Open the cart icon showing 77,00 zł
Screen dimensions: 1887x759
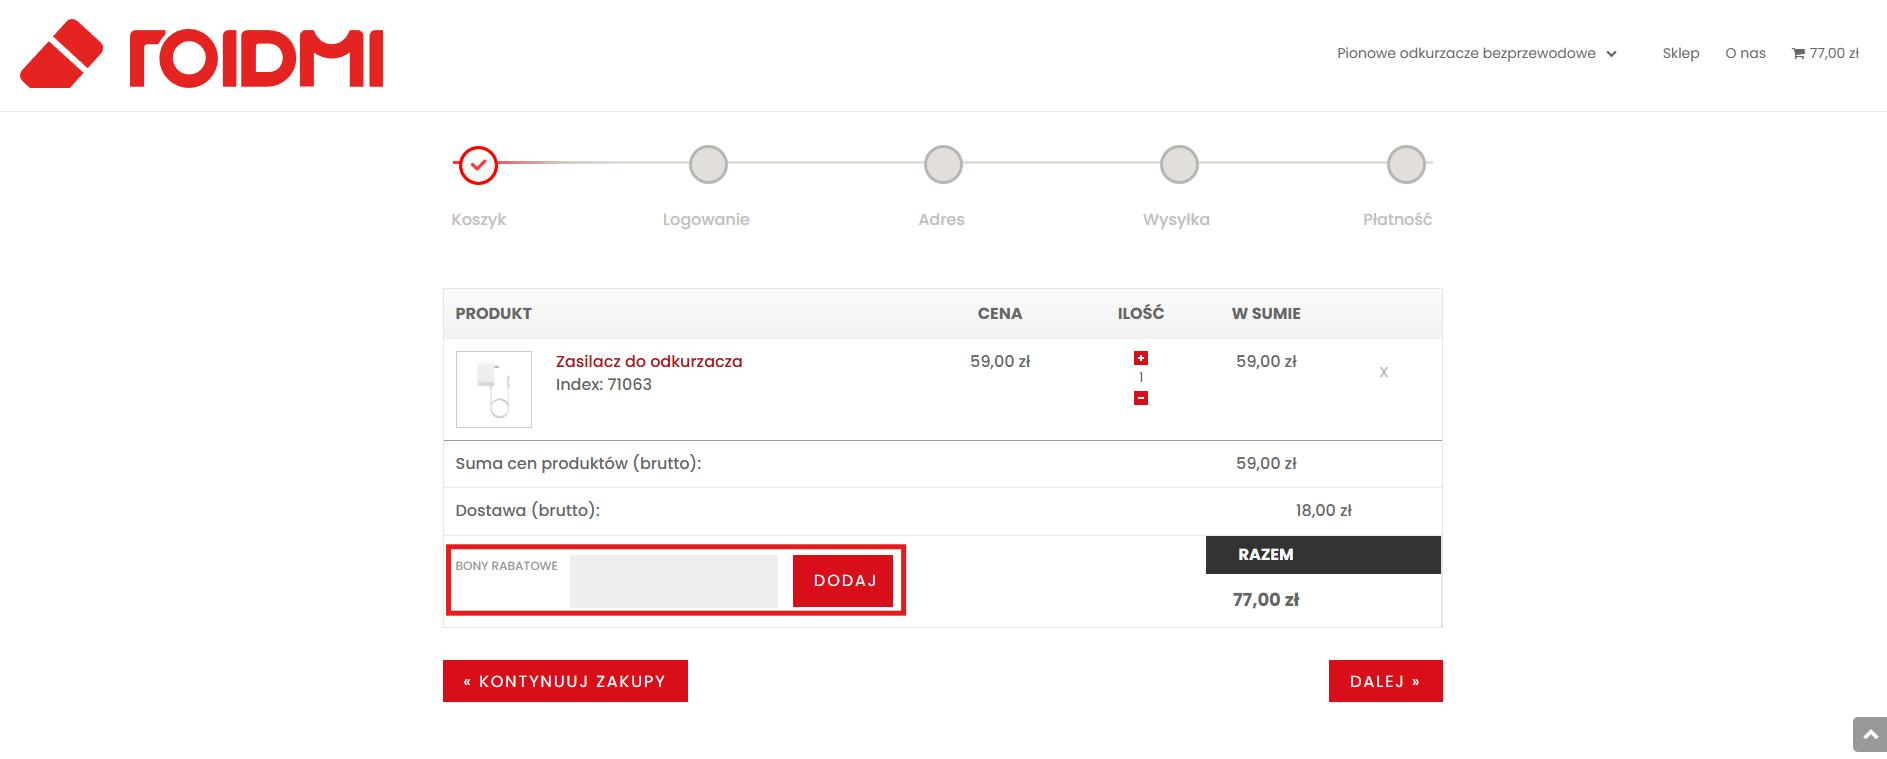click(x=1825, y=53)
